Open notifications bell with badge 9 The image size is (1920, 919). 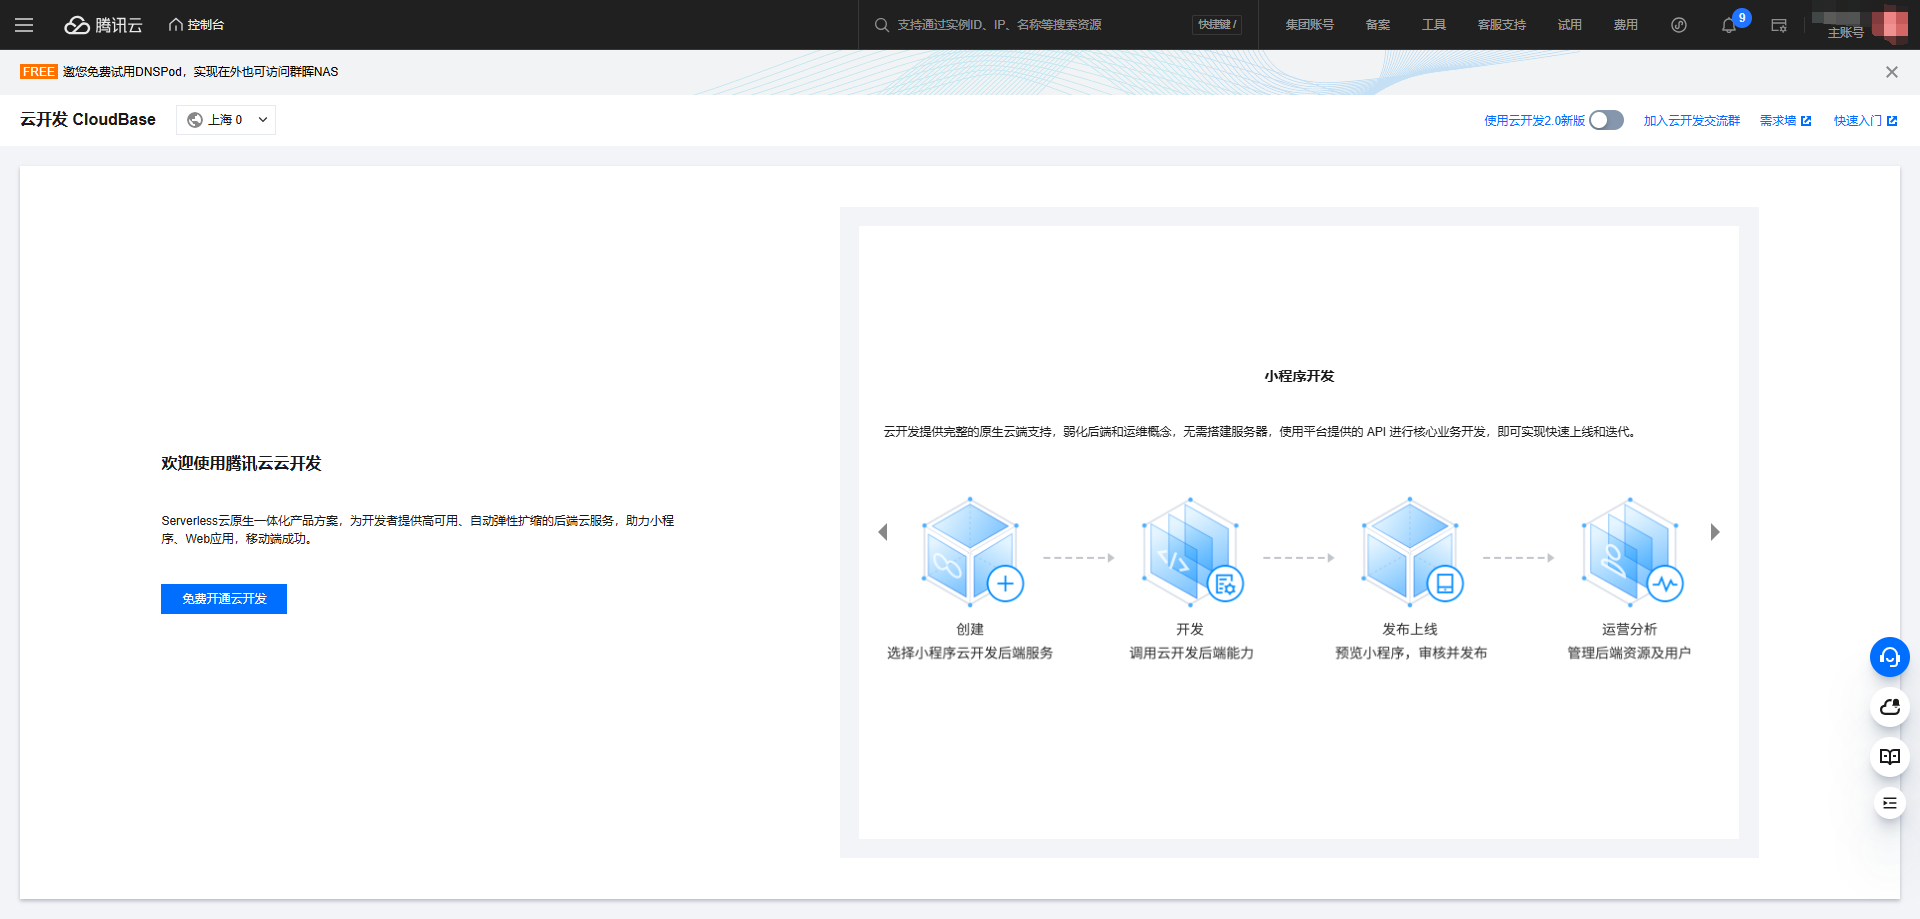[x=1729, y=25]
